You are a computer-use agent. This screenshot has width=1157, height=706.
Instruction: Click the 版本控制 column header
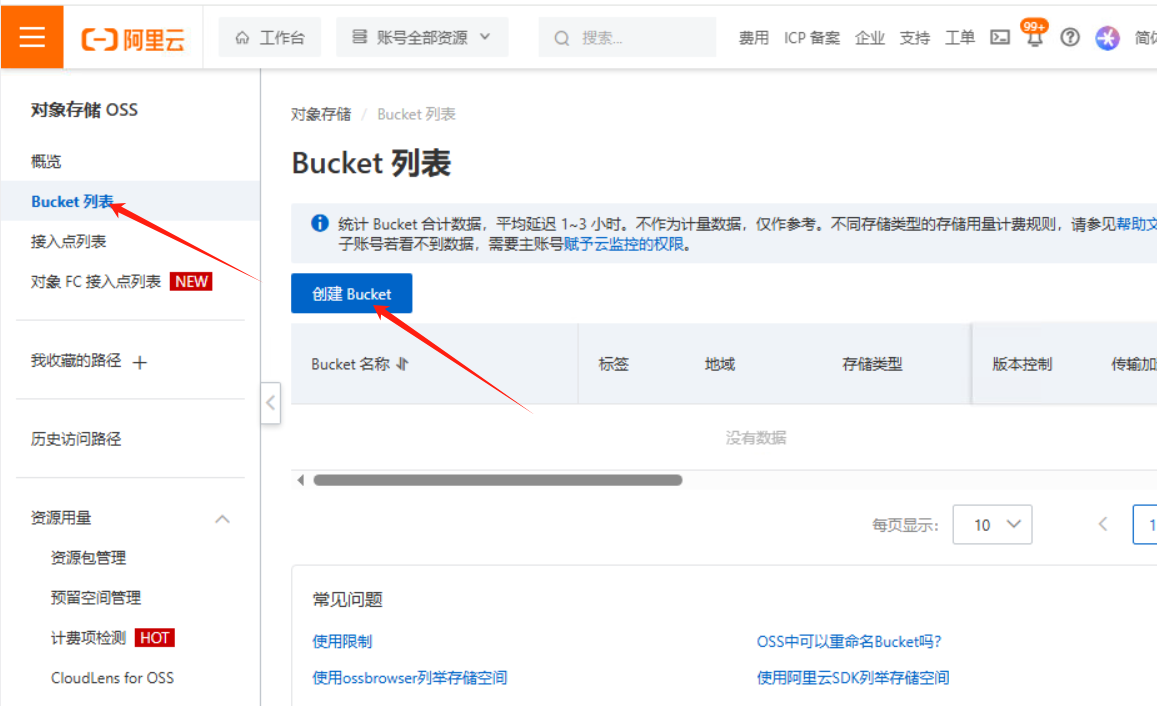1022,364
